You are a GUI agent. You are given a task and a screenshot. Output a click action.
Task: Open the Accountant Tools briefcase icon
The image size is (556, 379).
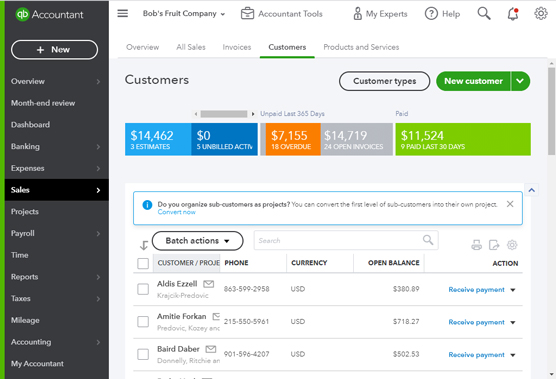[247, 14]
